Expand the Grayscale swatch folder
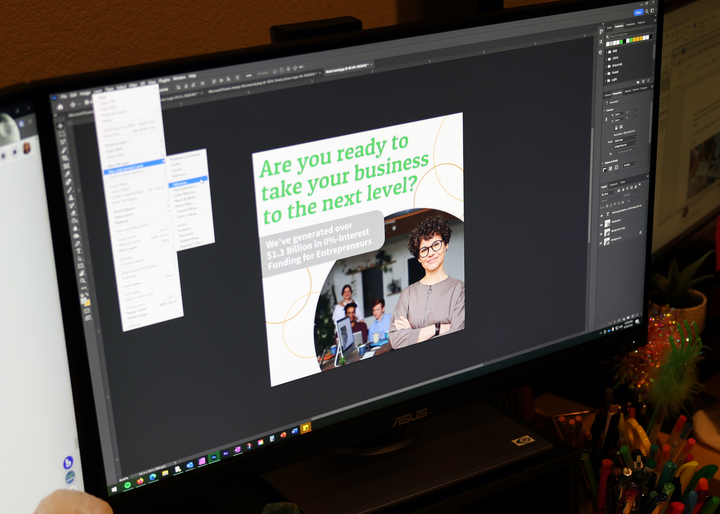The height and width of the screenshot is (514, 720). 606,67
